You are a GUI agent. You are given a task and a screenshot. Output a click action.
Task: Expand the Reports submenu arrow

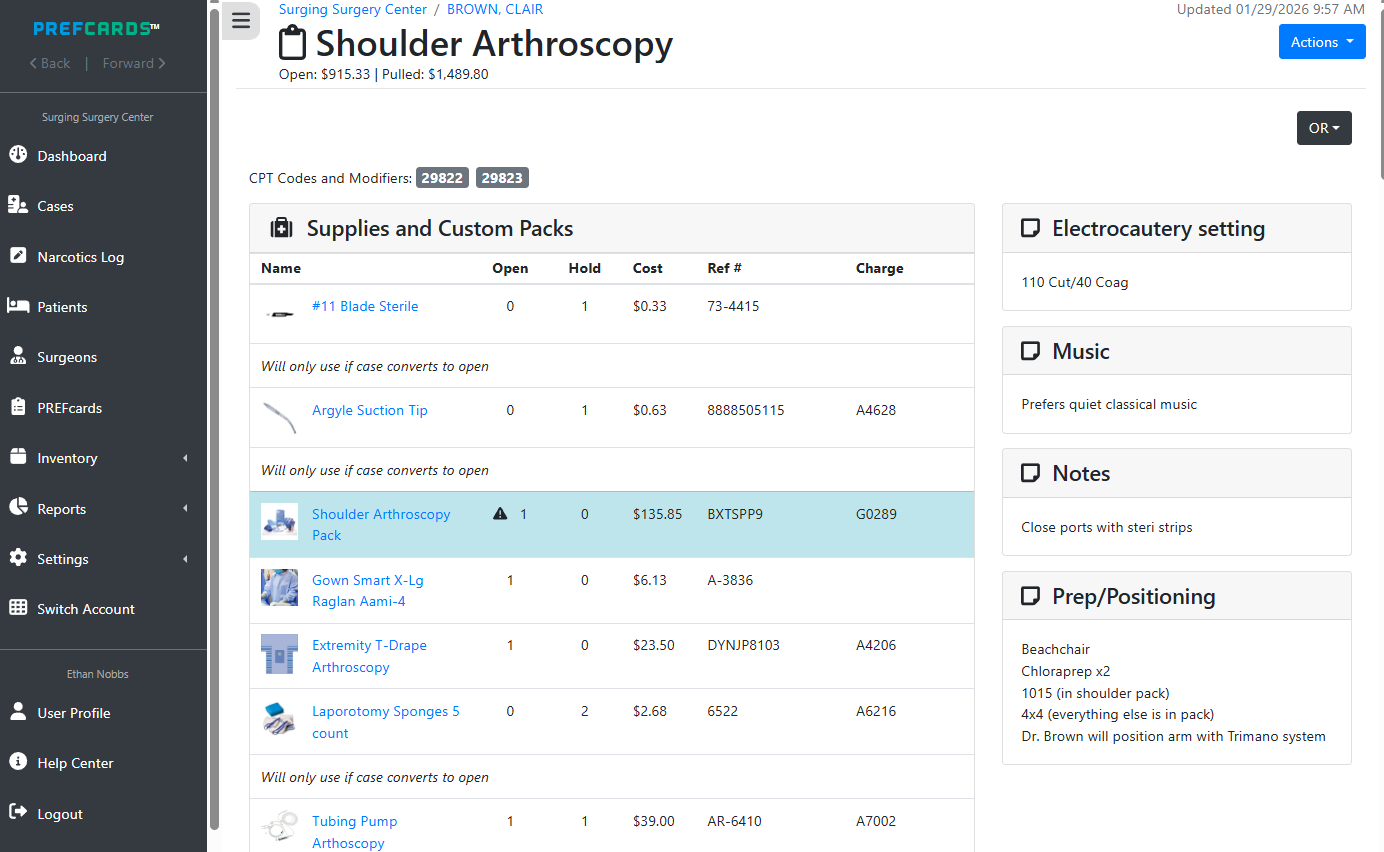pyautogui.click(x=186, y=508)
